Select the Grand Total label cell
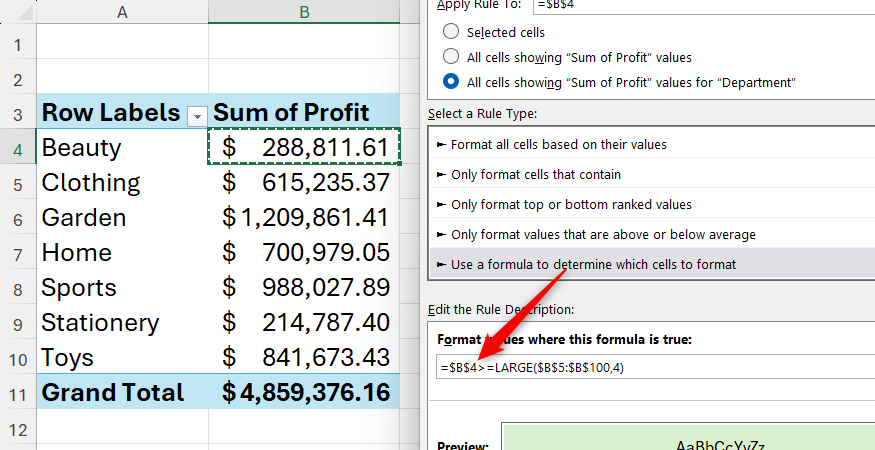The image size is (875, 450). click(122, 392)
